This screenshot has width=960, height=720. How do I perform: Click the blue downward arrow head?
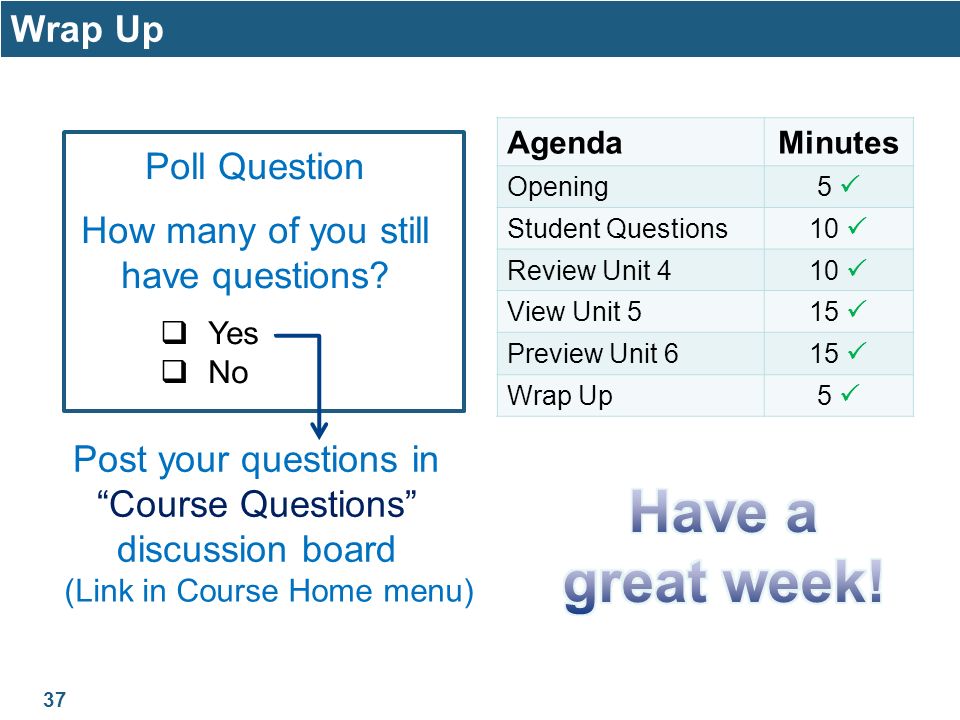319,430
